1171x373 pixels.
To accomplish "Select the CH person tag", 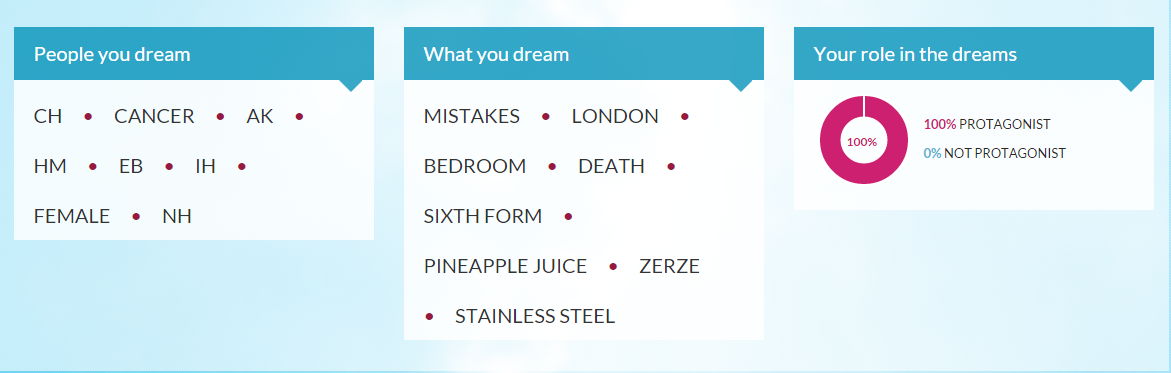I will click(48, 117).
